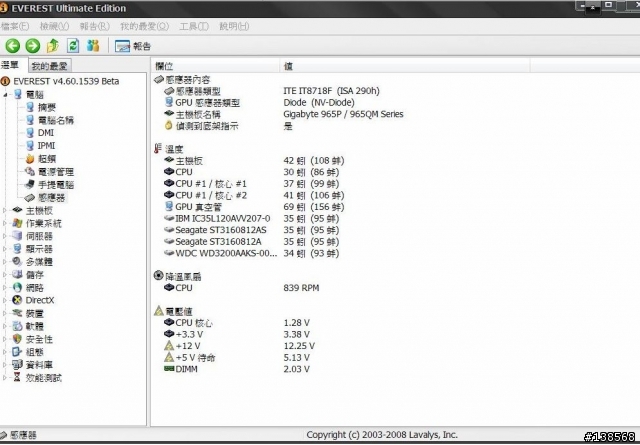Click the thermometer icon beside 溫度

tap(158, 149)
